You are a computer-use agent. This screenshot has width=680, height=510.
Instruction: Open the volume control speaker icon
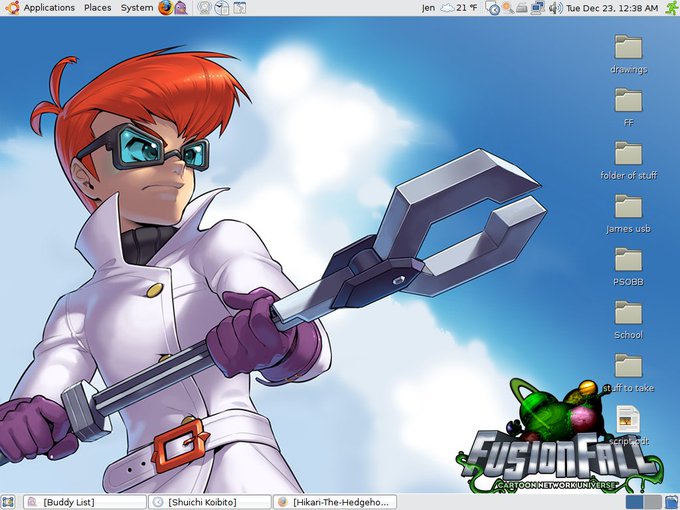(x=555, y=8)
